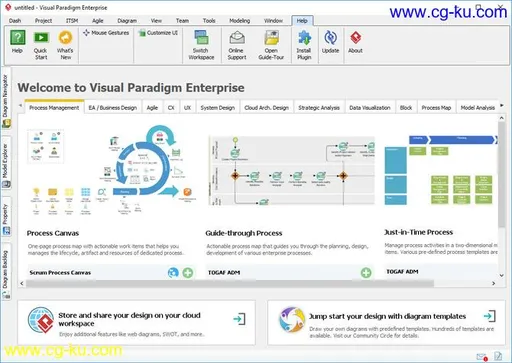Switch to the CX tab

click(x=171, y=107)
